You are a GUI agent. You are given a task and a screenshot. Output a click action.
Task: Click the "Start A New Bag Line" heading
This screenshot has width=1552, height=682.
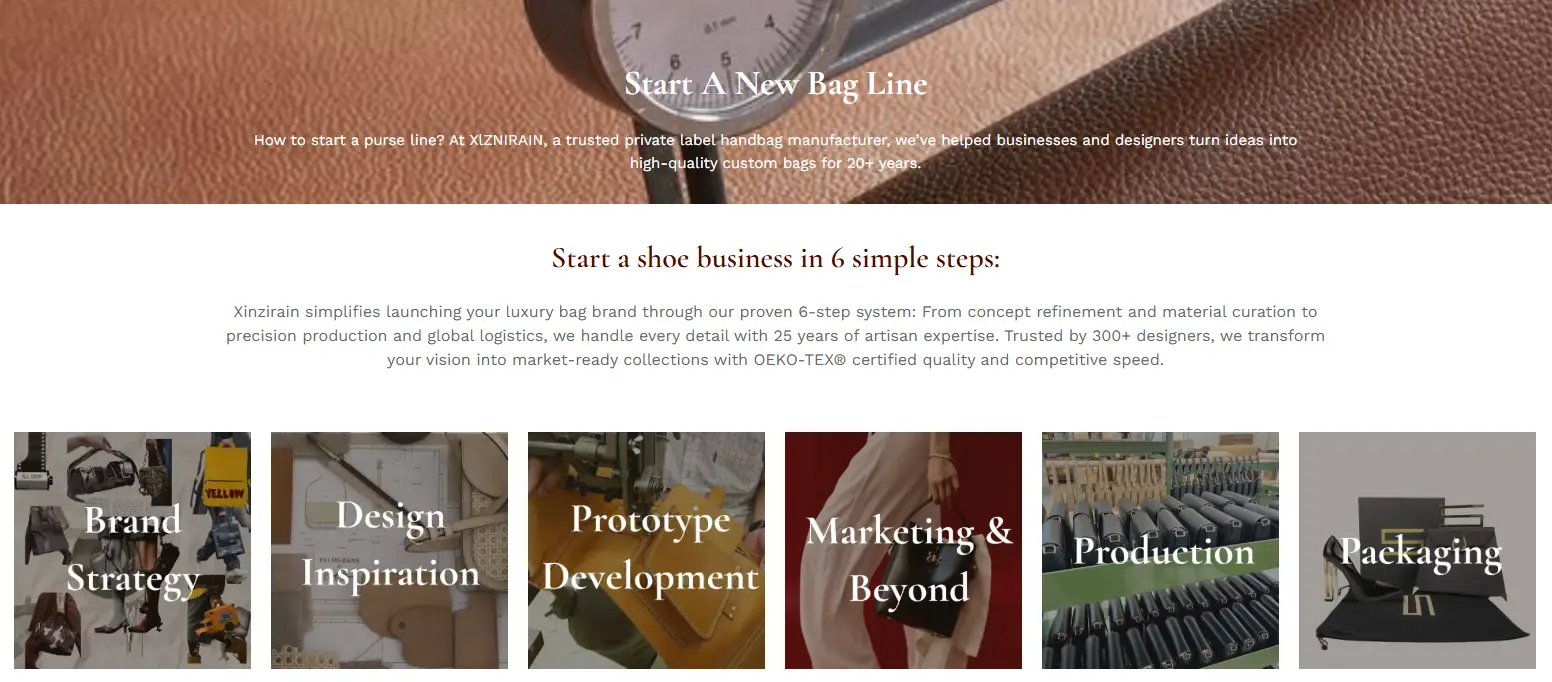(x=776, y=84)
